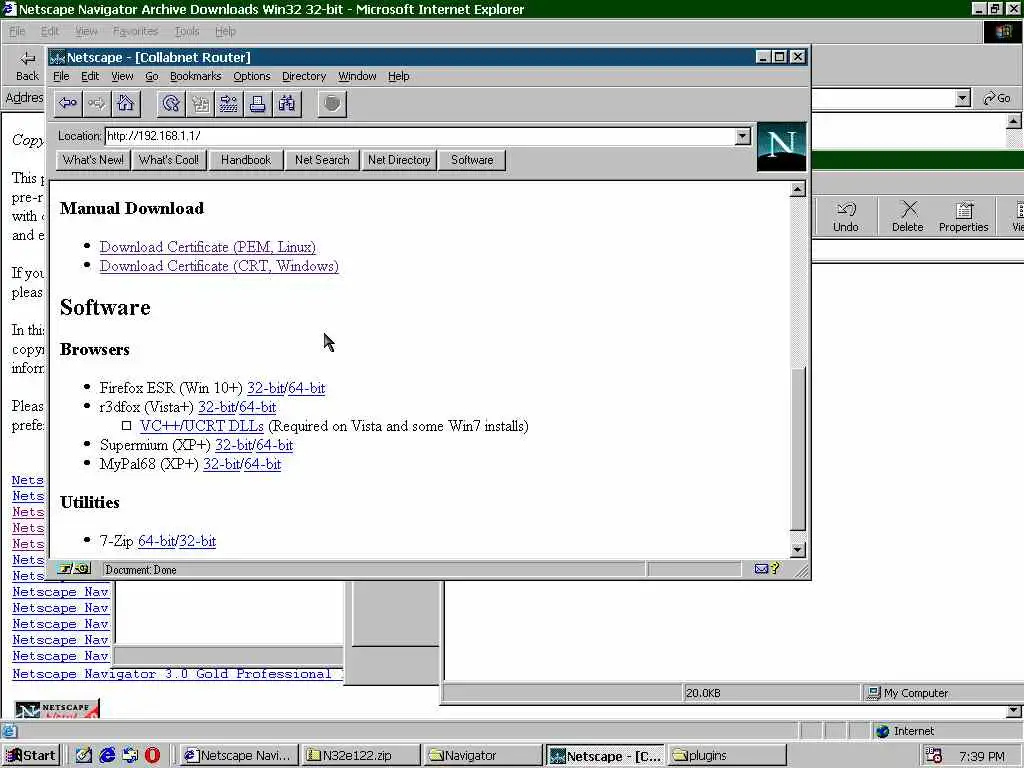Click the What's Cool! directory button
This screenshot has width=1024, height=768.
(x=169, y=160)
